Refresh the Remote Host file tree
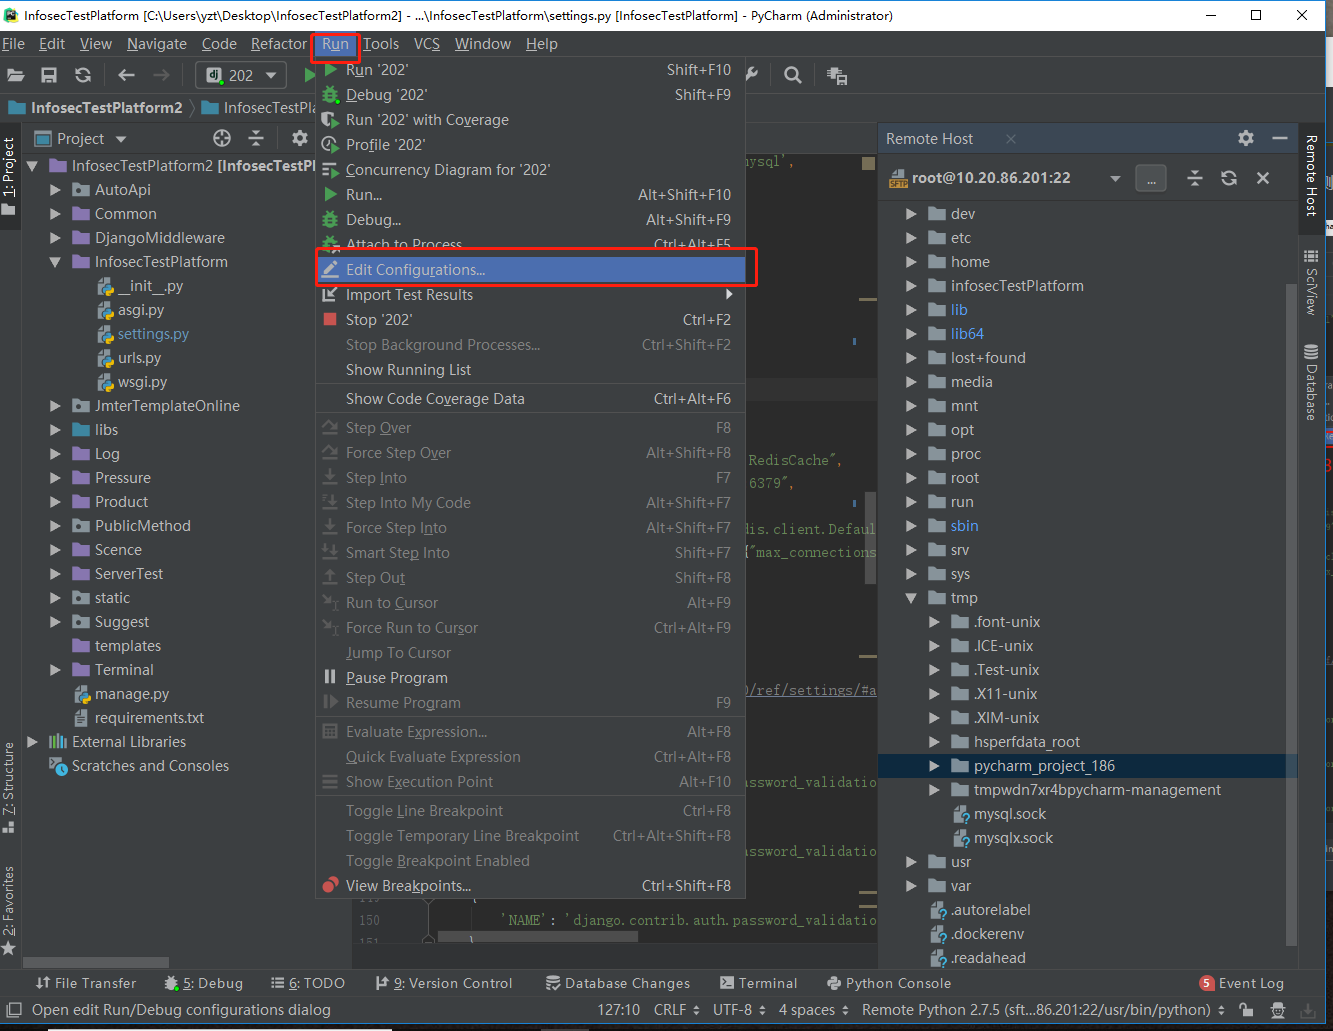This screenshot has height=1031, width=1333. 1229,178
